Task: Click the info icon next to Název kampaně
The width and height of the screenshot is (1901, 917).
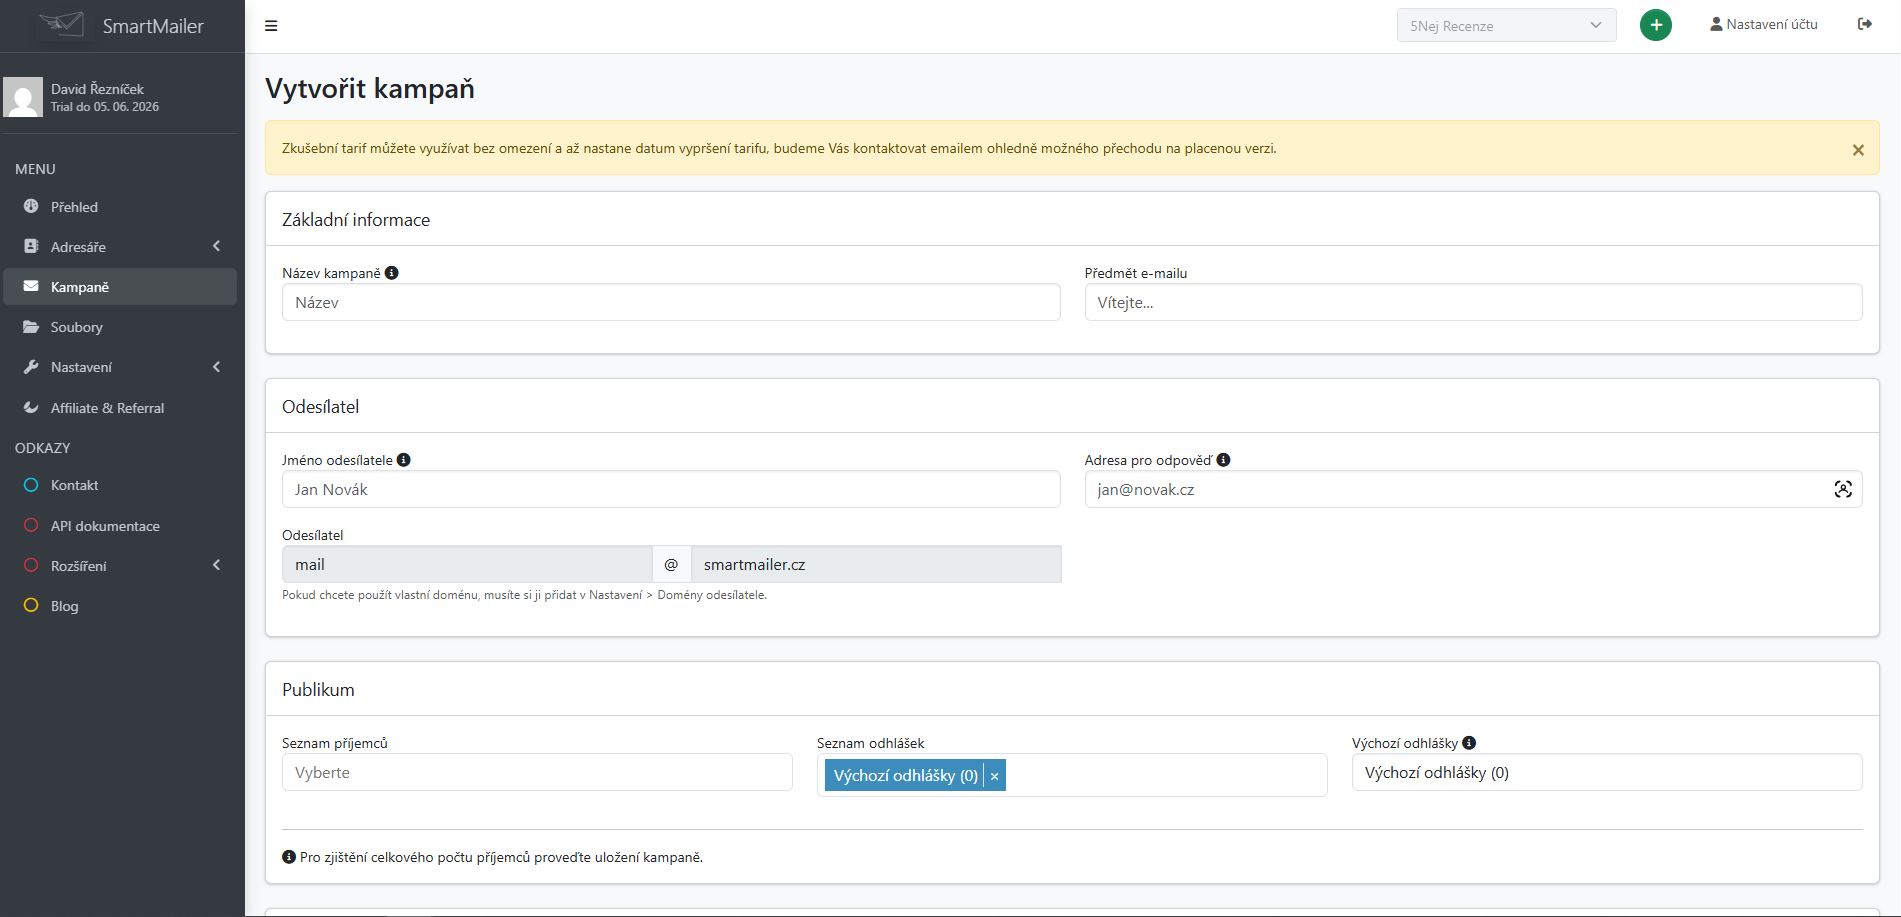Action: [x=392, y=272]
